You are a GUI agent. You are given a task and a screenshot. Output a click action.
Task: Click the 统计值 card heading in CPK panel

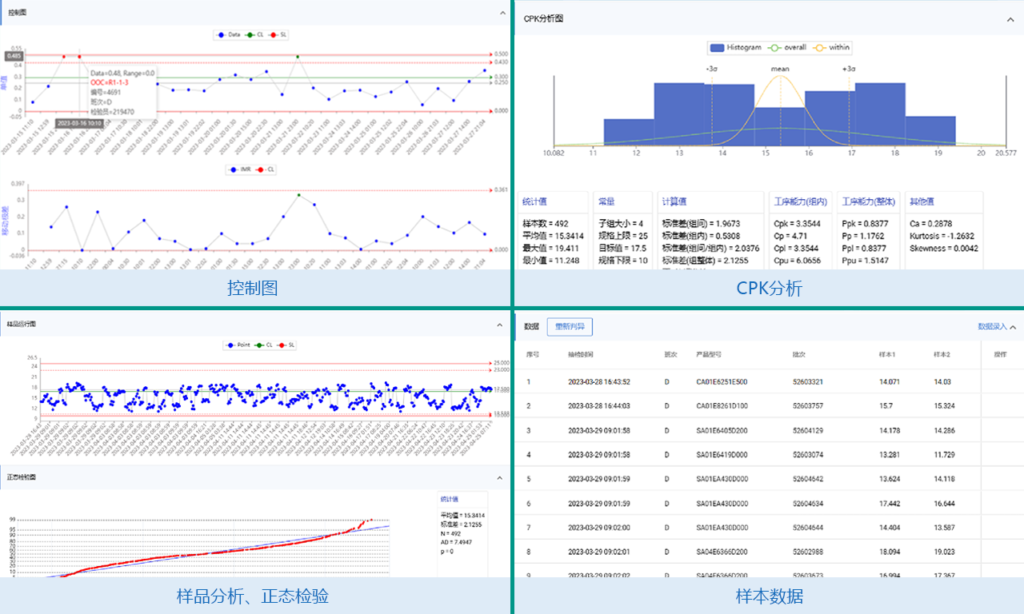535,202
